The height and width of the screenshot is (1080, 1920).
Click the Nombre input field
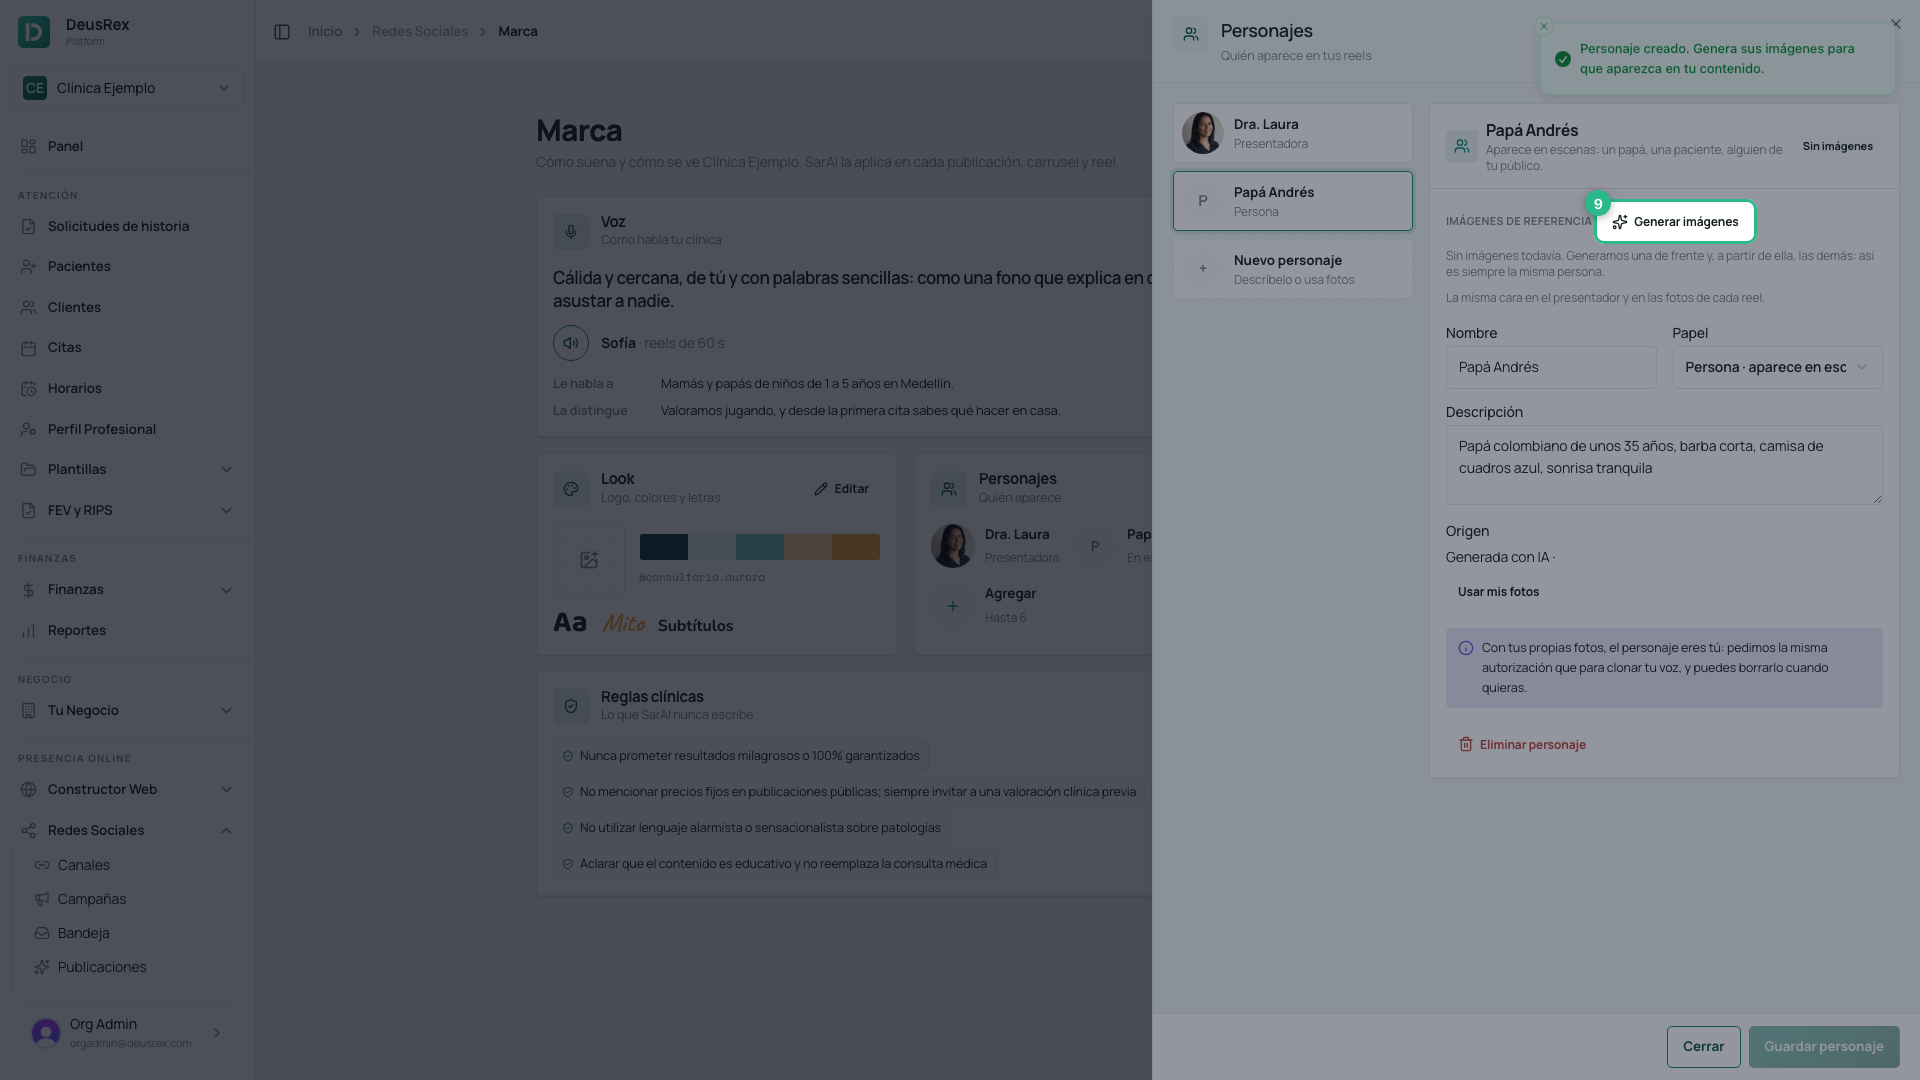click(1551, 367)
